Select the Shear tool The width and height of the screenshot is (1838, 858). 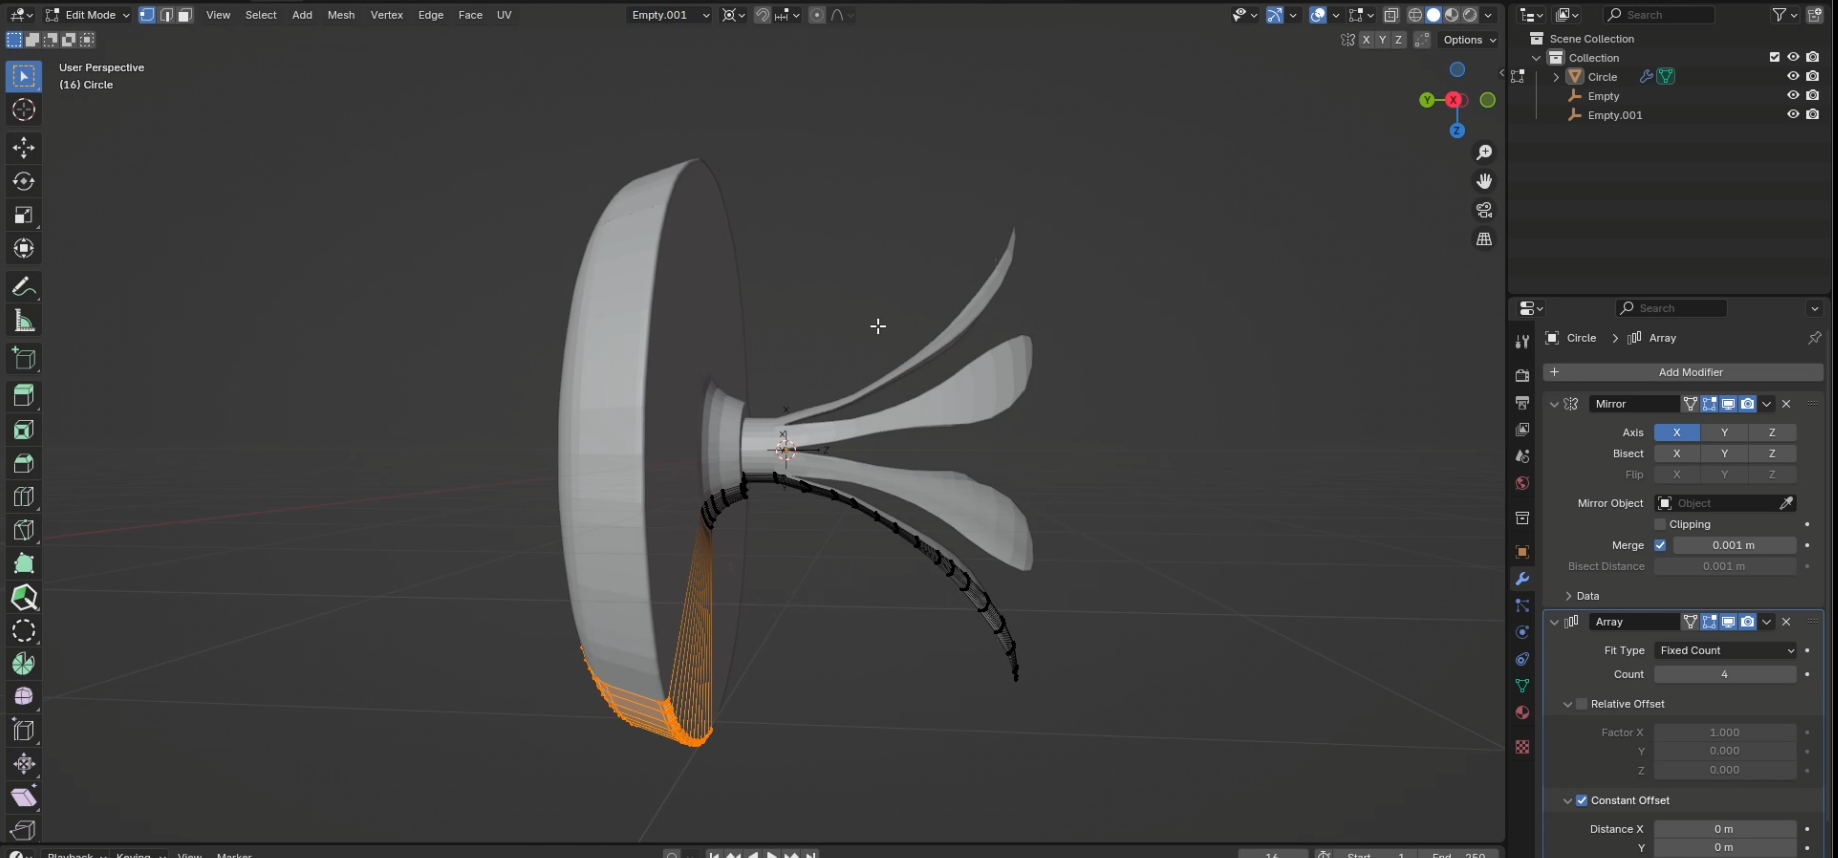coord(24,797)
